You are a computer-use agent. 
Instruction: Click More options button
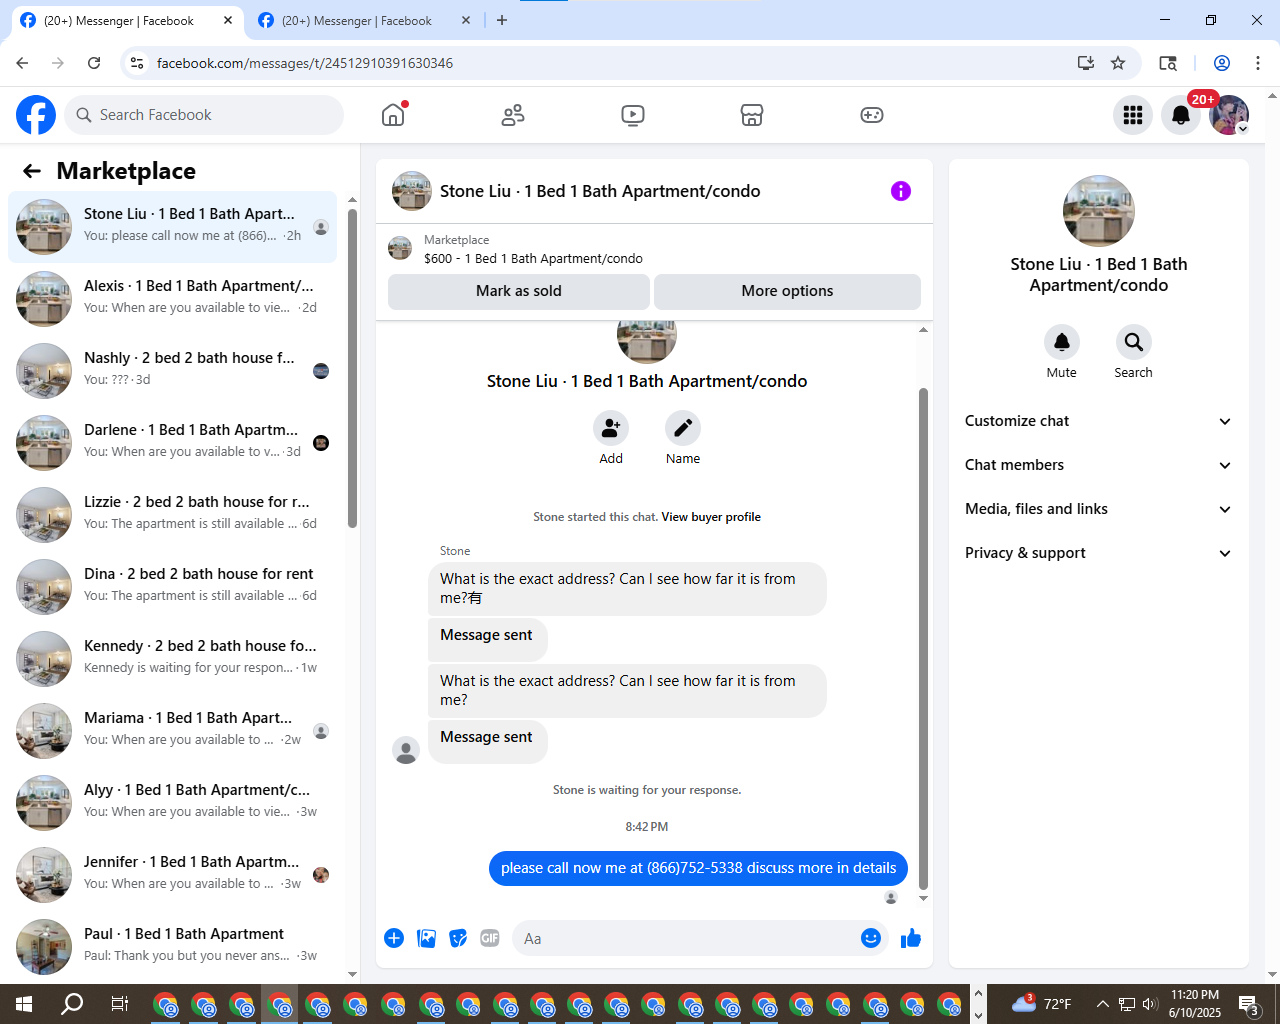coord(787,291)
